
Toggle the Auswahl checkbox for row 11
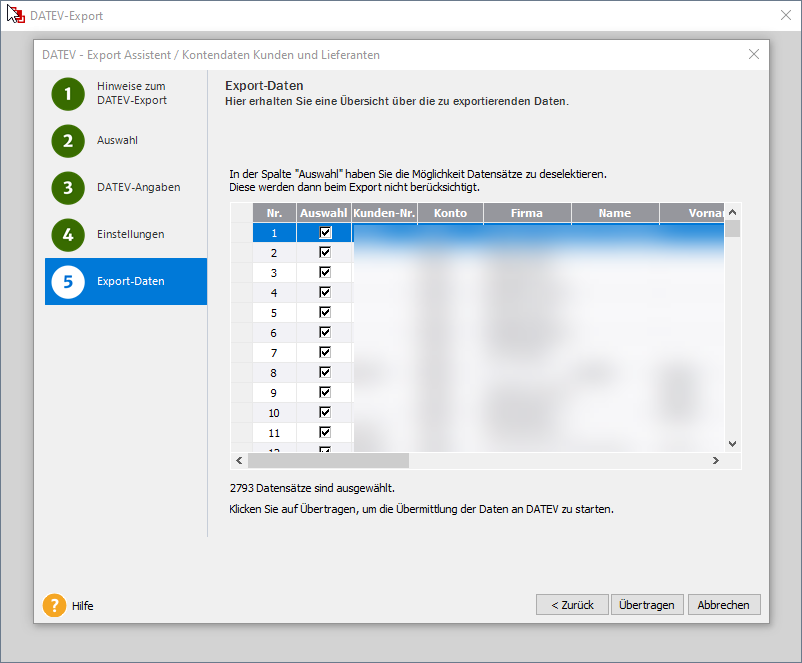pos(325,432)
